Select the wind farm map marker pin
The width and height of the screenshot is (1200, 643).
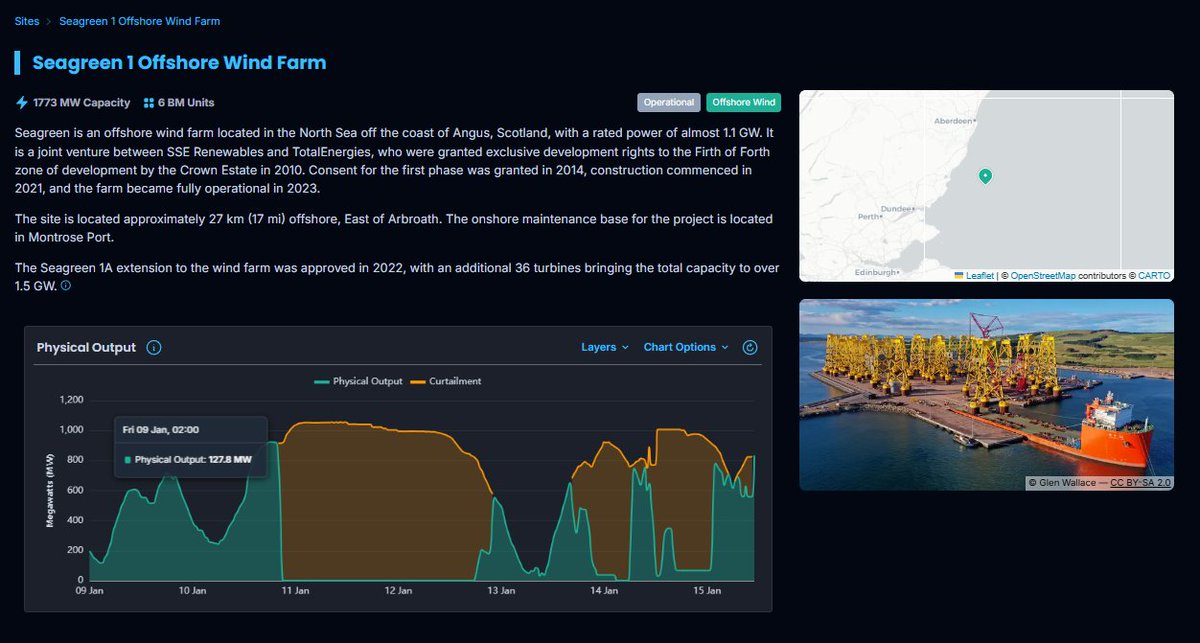(x=985, y=176)
